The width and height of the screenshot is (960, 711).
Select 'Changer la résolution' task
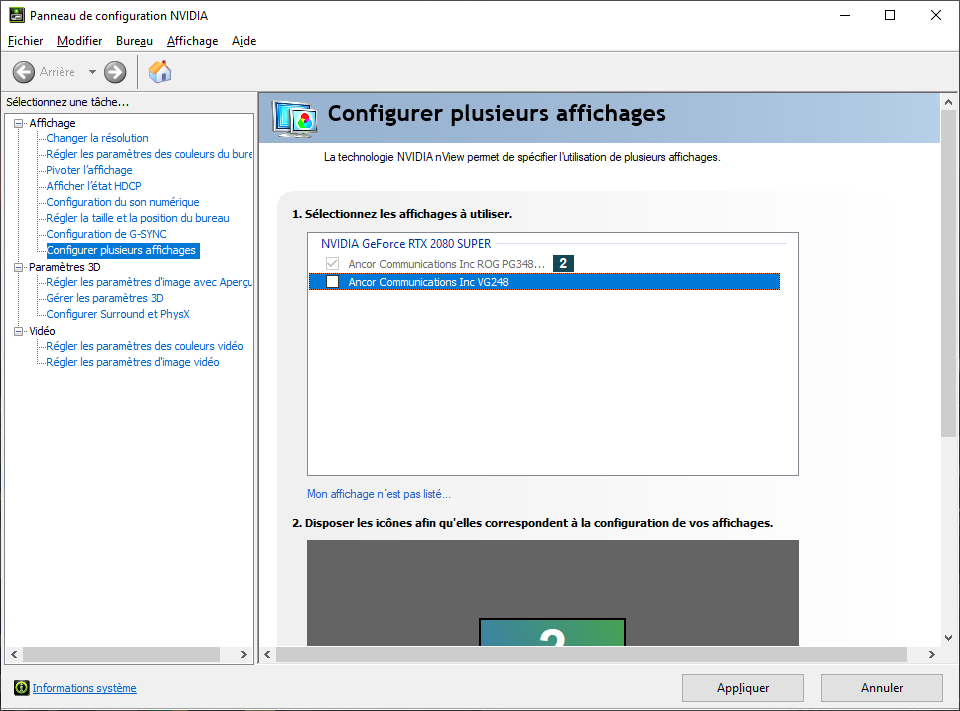pos(97,138)
